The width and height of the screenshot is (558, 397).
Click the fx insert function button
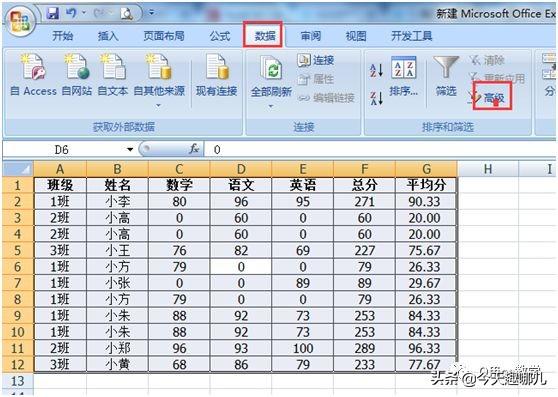[x=194, y=149]
